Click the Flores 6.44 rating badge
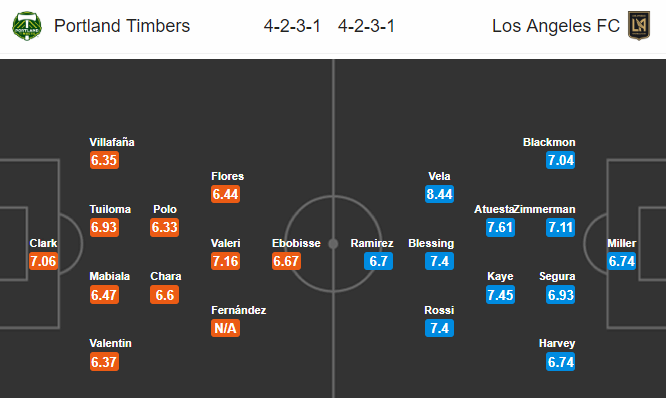 226,194
